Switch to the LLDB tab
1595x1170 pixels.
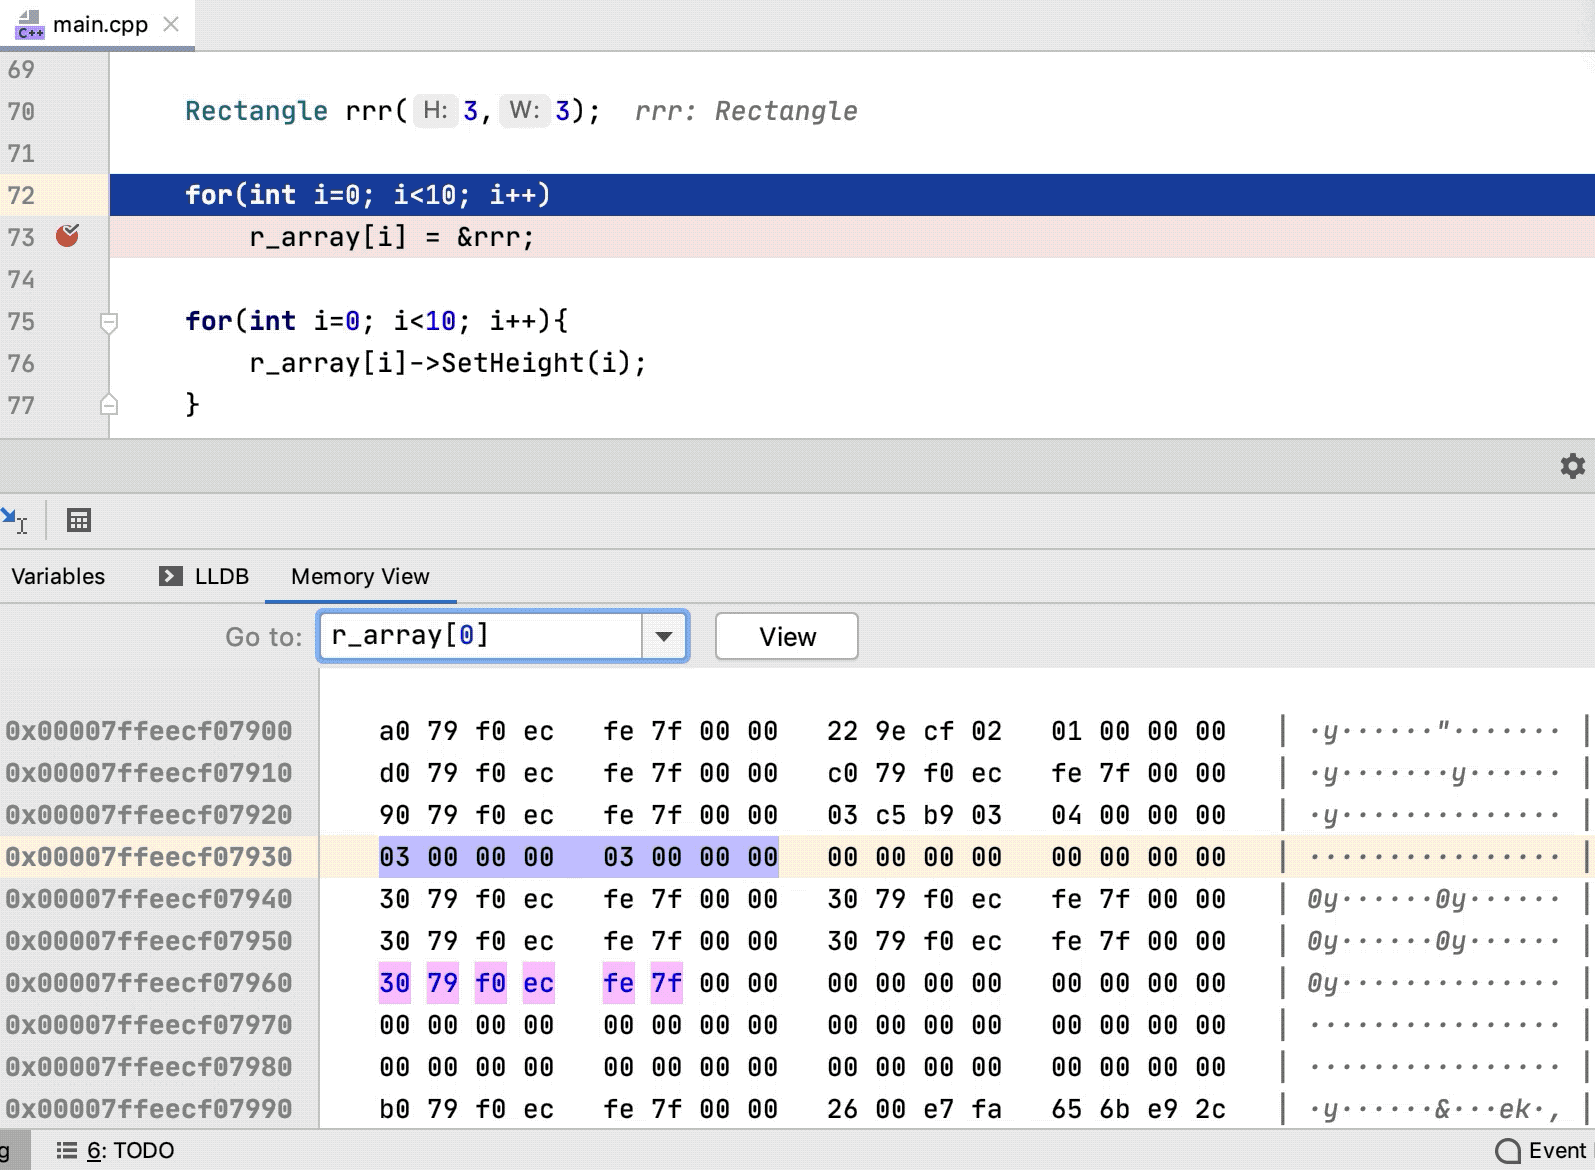(221, 576)
